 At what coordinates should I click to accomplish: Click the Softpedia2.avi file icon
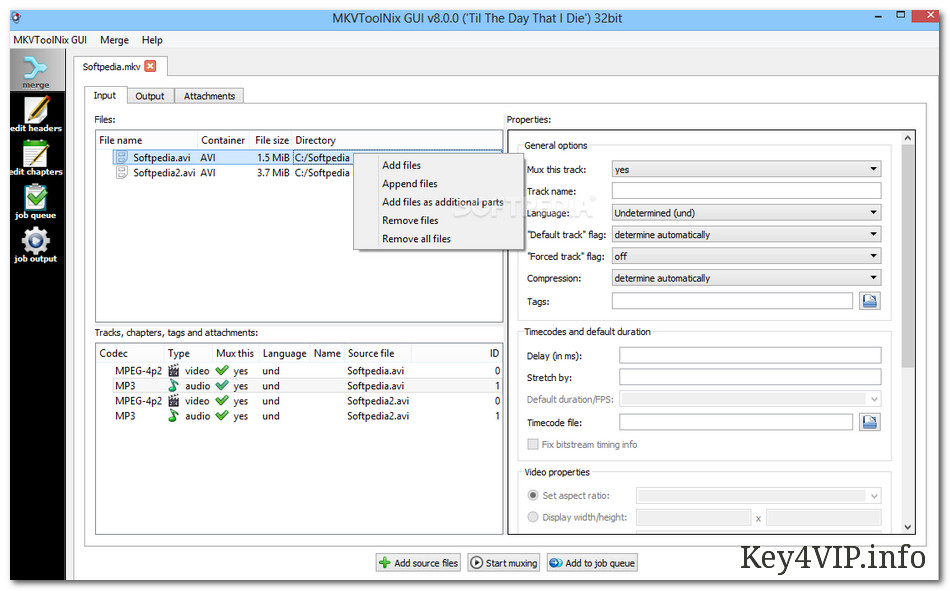tap(122, 173)
